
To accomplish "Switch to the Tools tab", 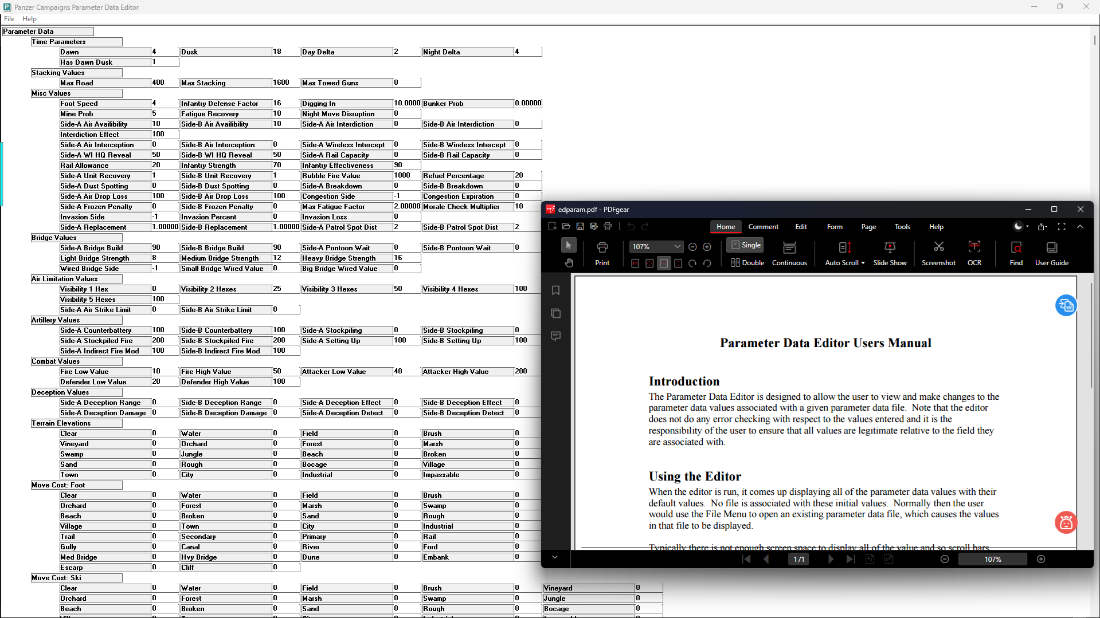I will tap(902, 227).
